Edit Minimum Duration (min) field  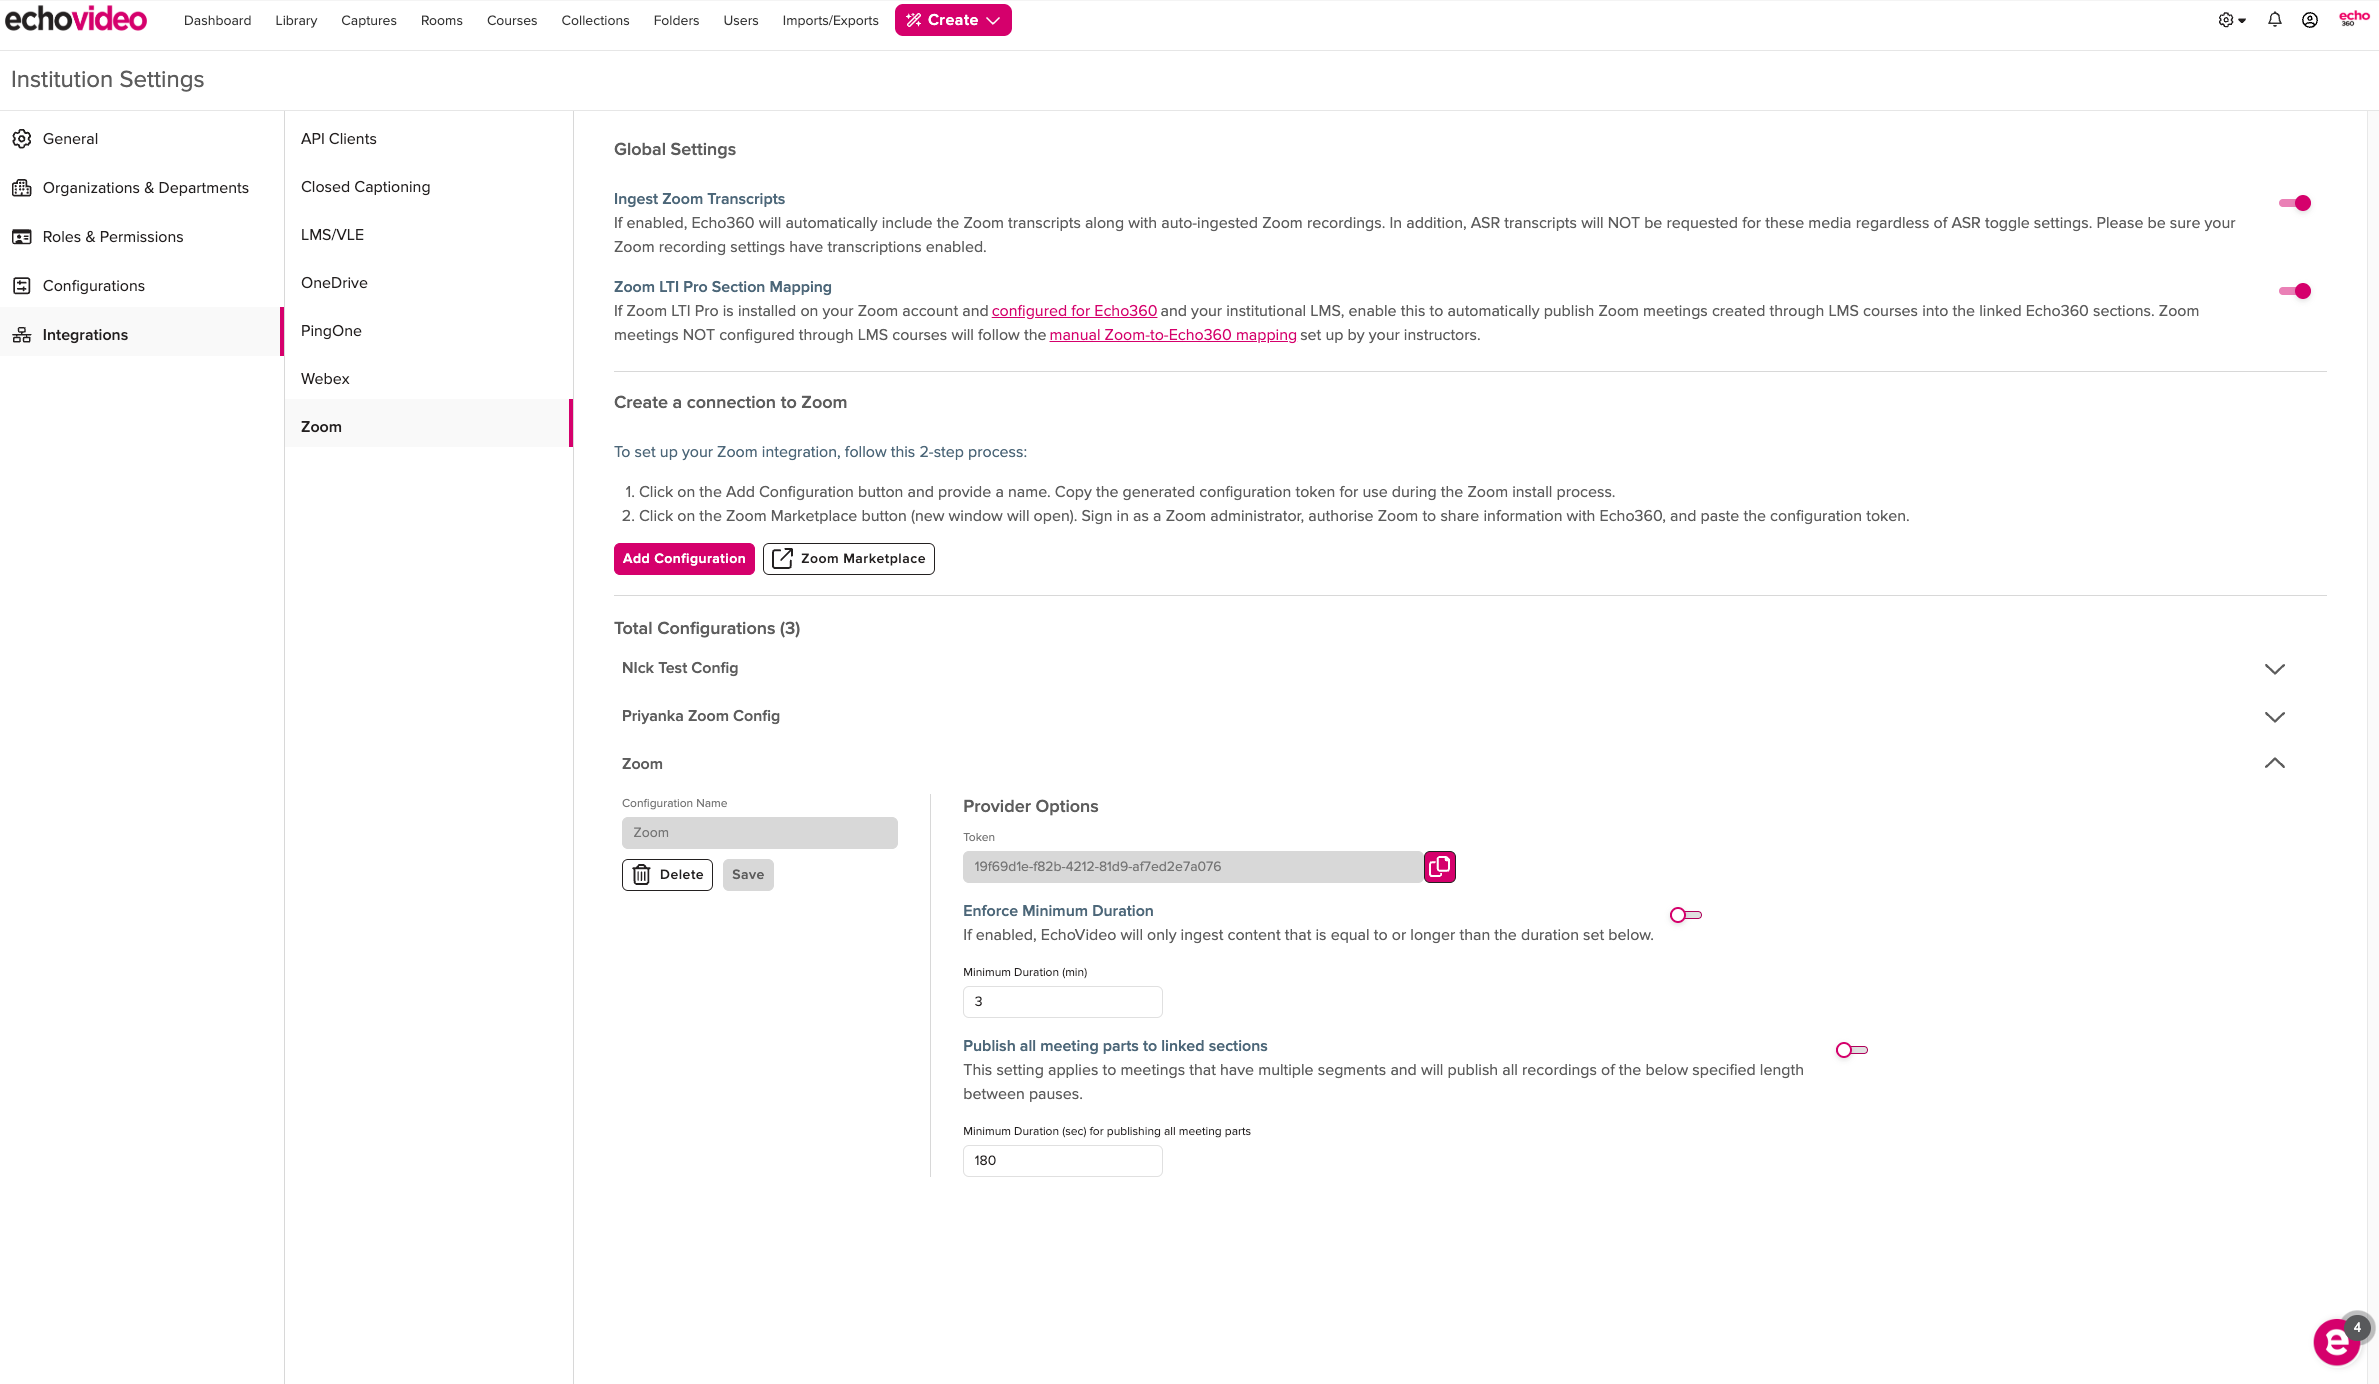[1063, 1002]
